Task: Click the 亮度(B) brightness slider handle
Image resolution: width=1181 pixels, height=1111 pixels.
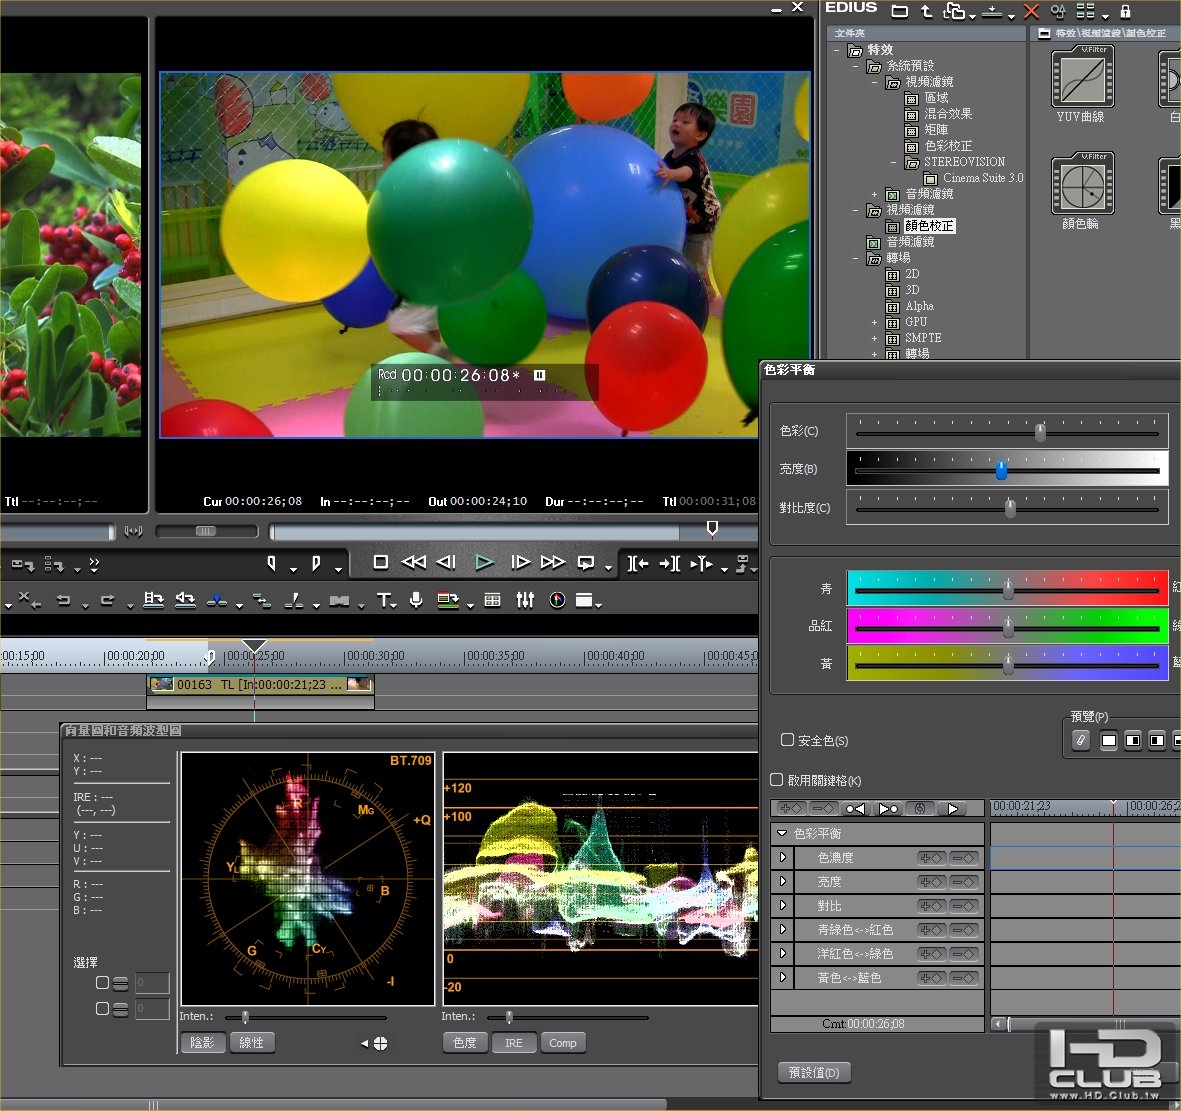Action: point(1001,470)
